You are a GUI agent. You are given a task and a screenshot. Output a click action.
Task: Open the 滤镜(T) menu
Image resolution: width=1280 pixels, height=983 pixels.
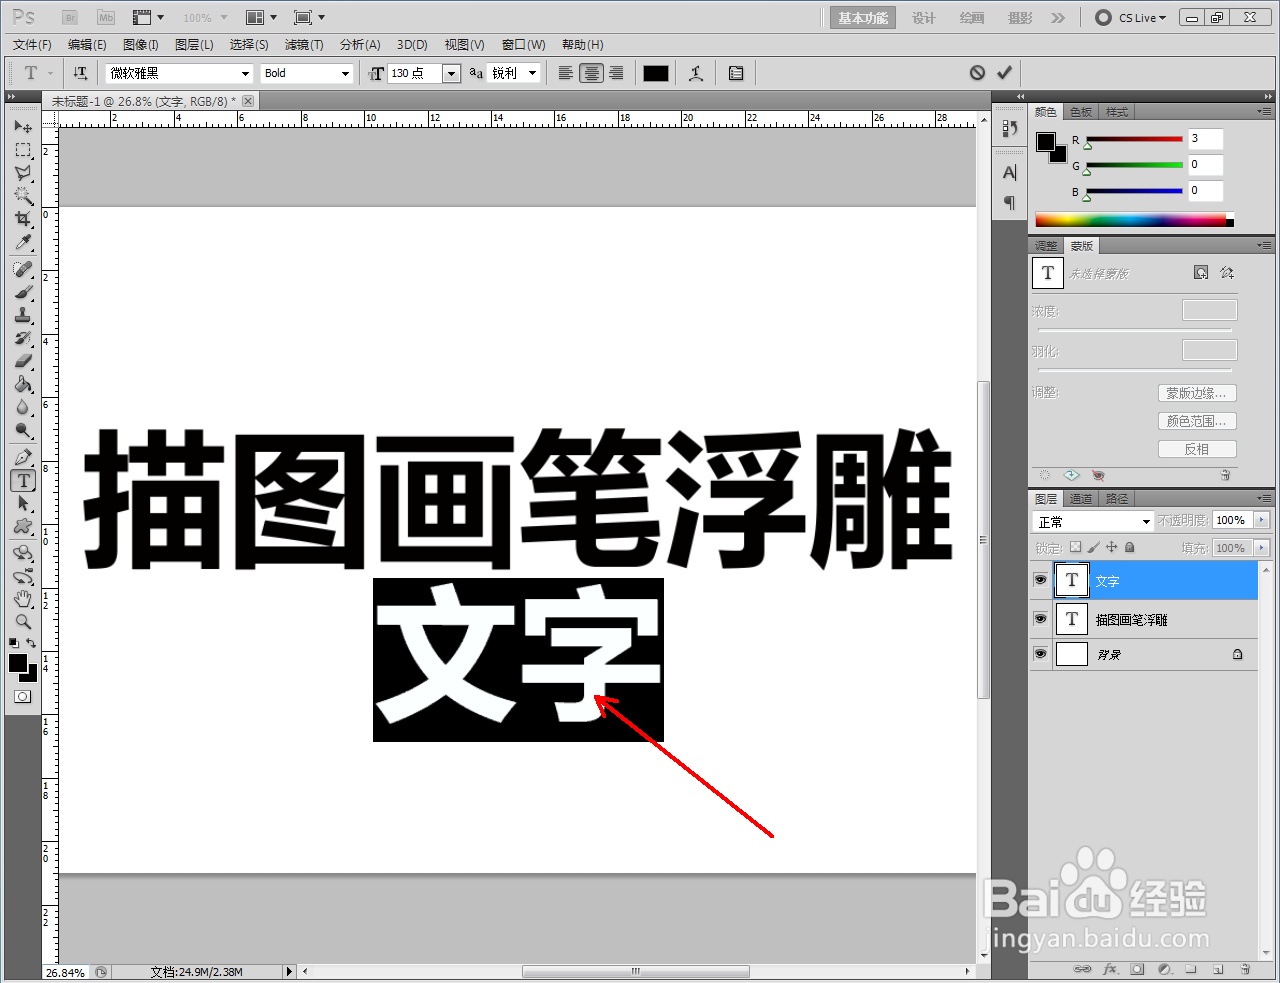[304, 45]
